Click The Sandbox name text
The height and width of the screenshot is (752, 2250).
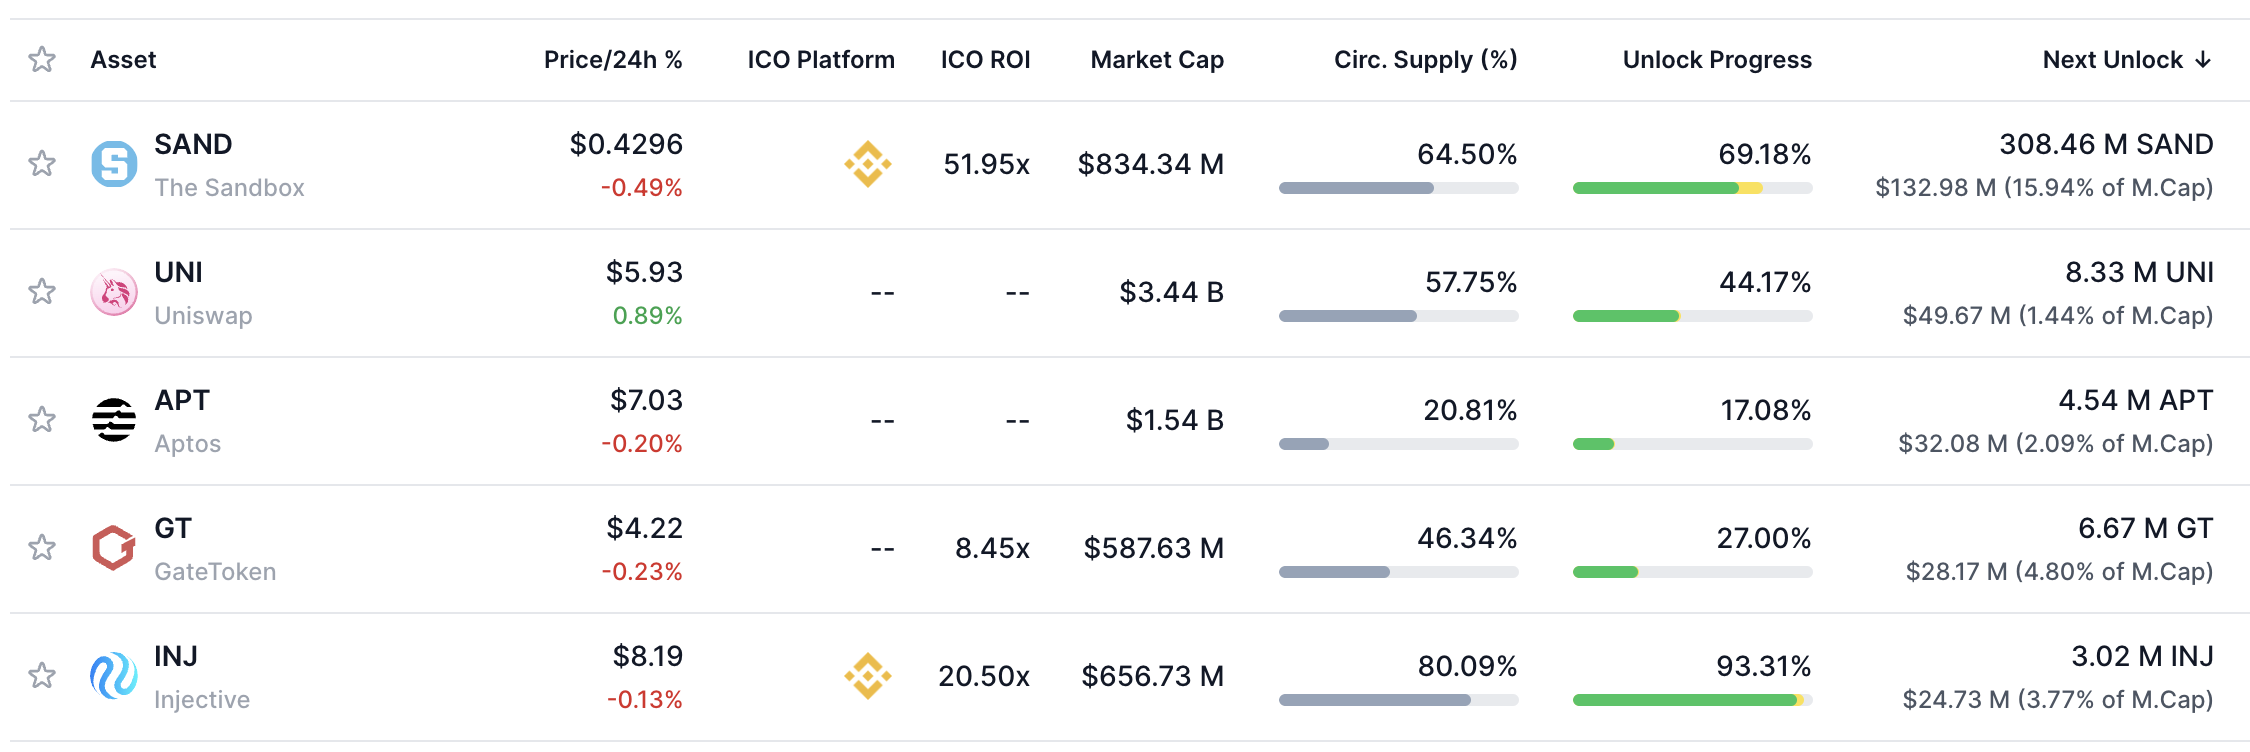pyautogui.click(x=229, y=188)
